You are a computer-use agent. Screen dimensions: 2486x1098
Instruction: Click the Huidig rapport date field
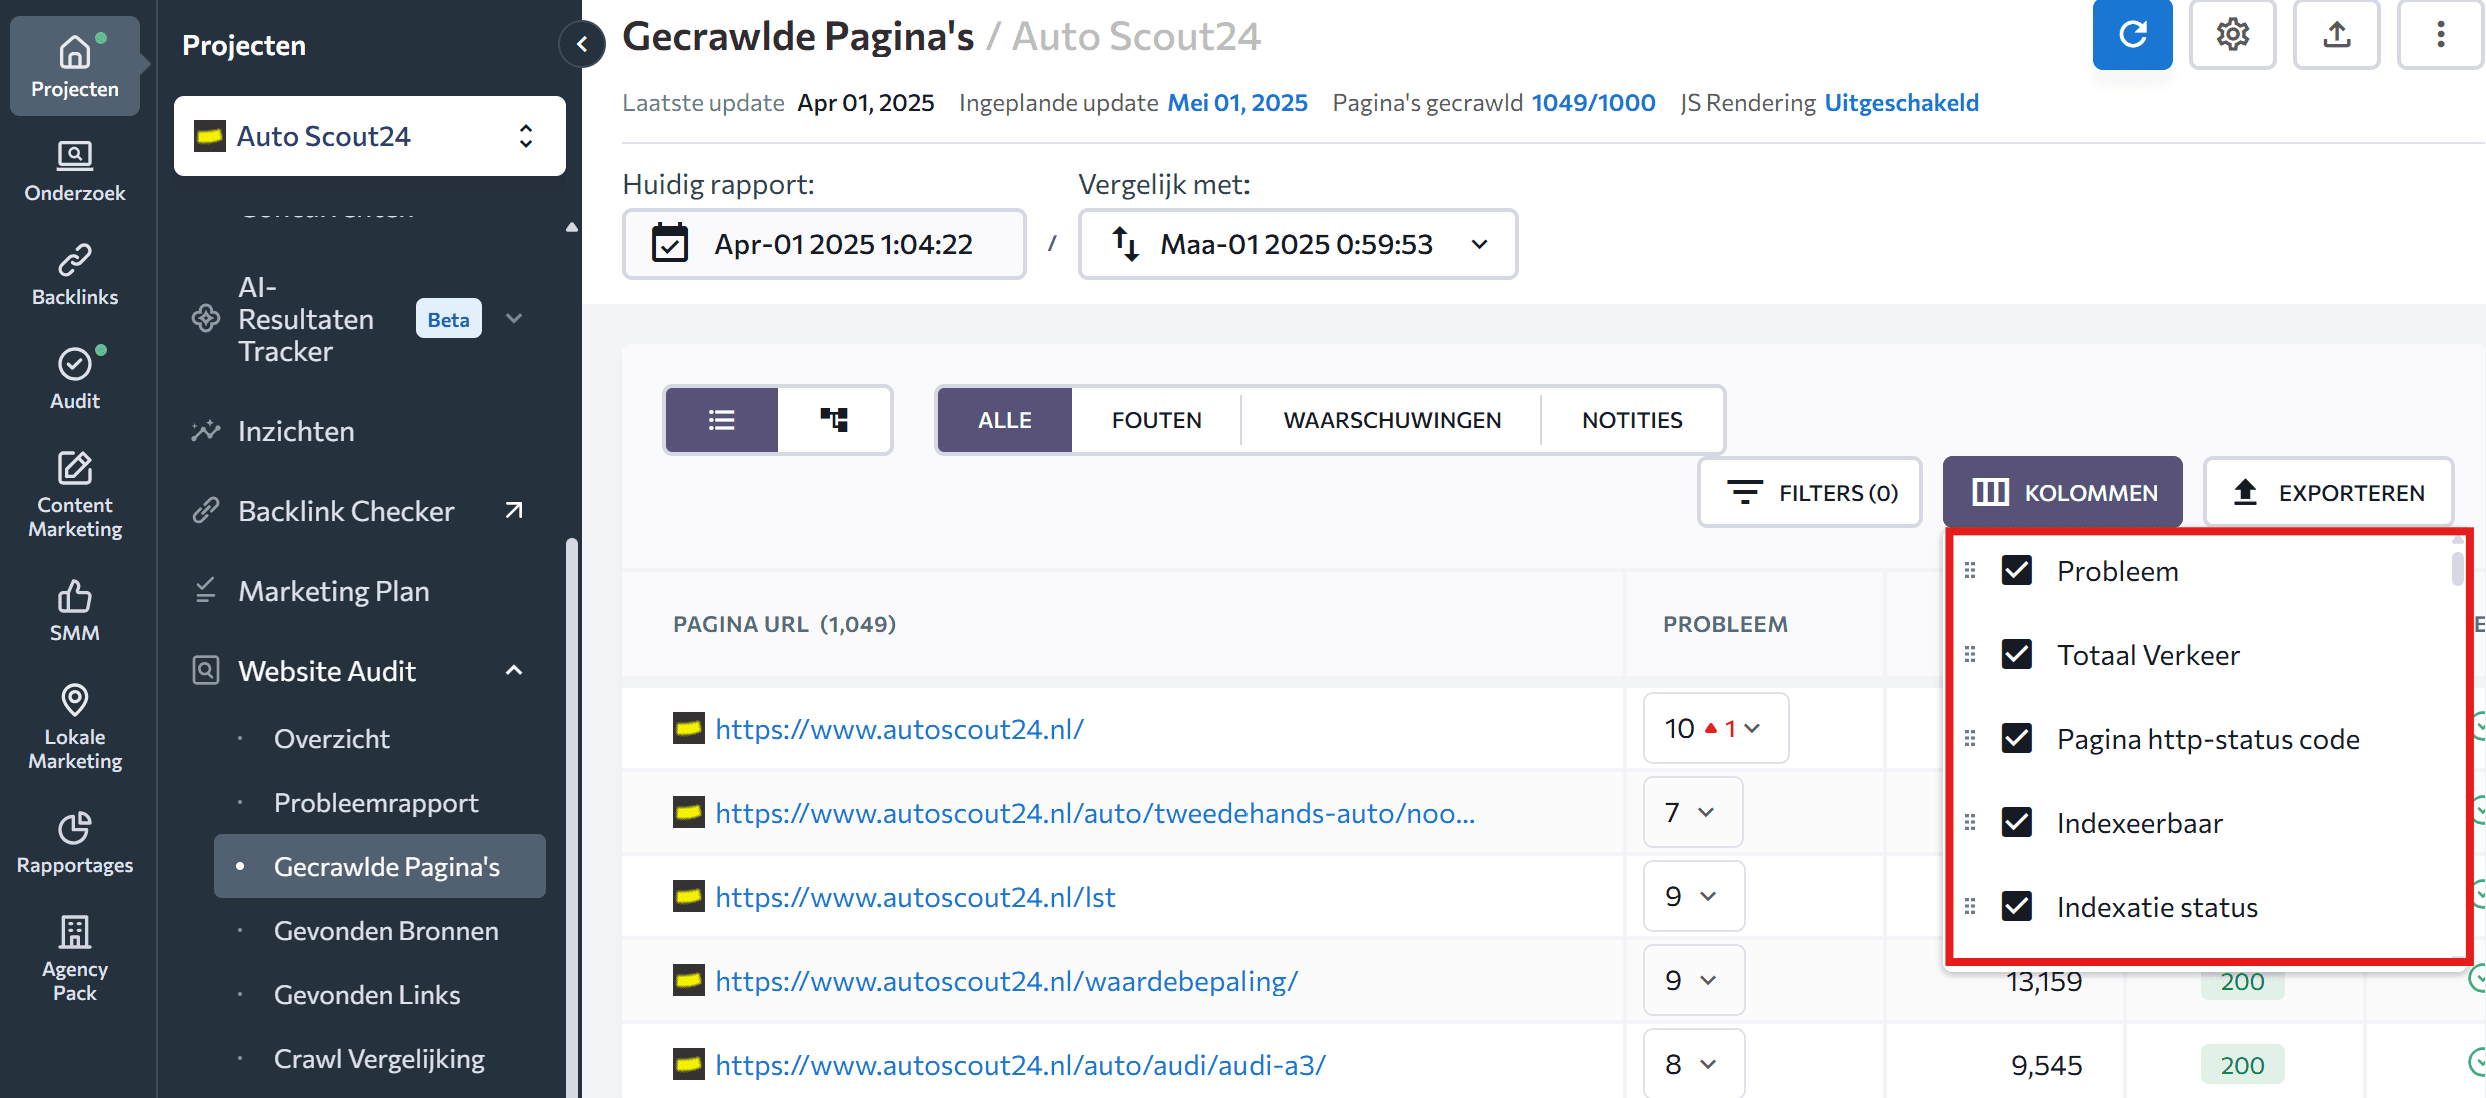click(x=824, y=244)
